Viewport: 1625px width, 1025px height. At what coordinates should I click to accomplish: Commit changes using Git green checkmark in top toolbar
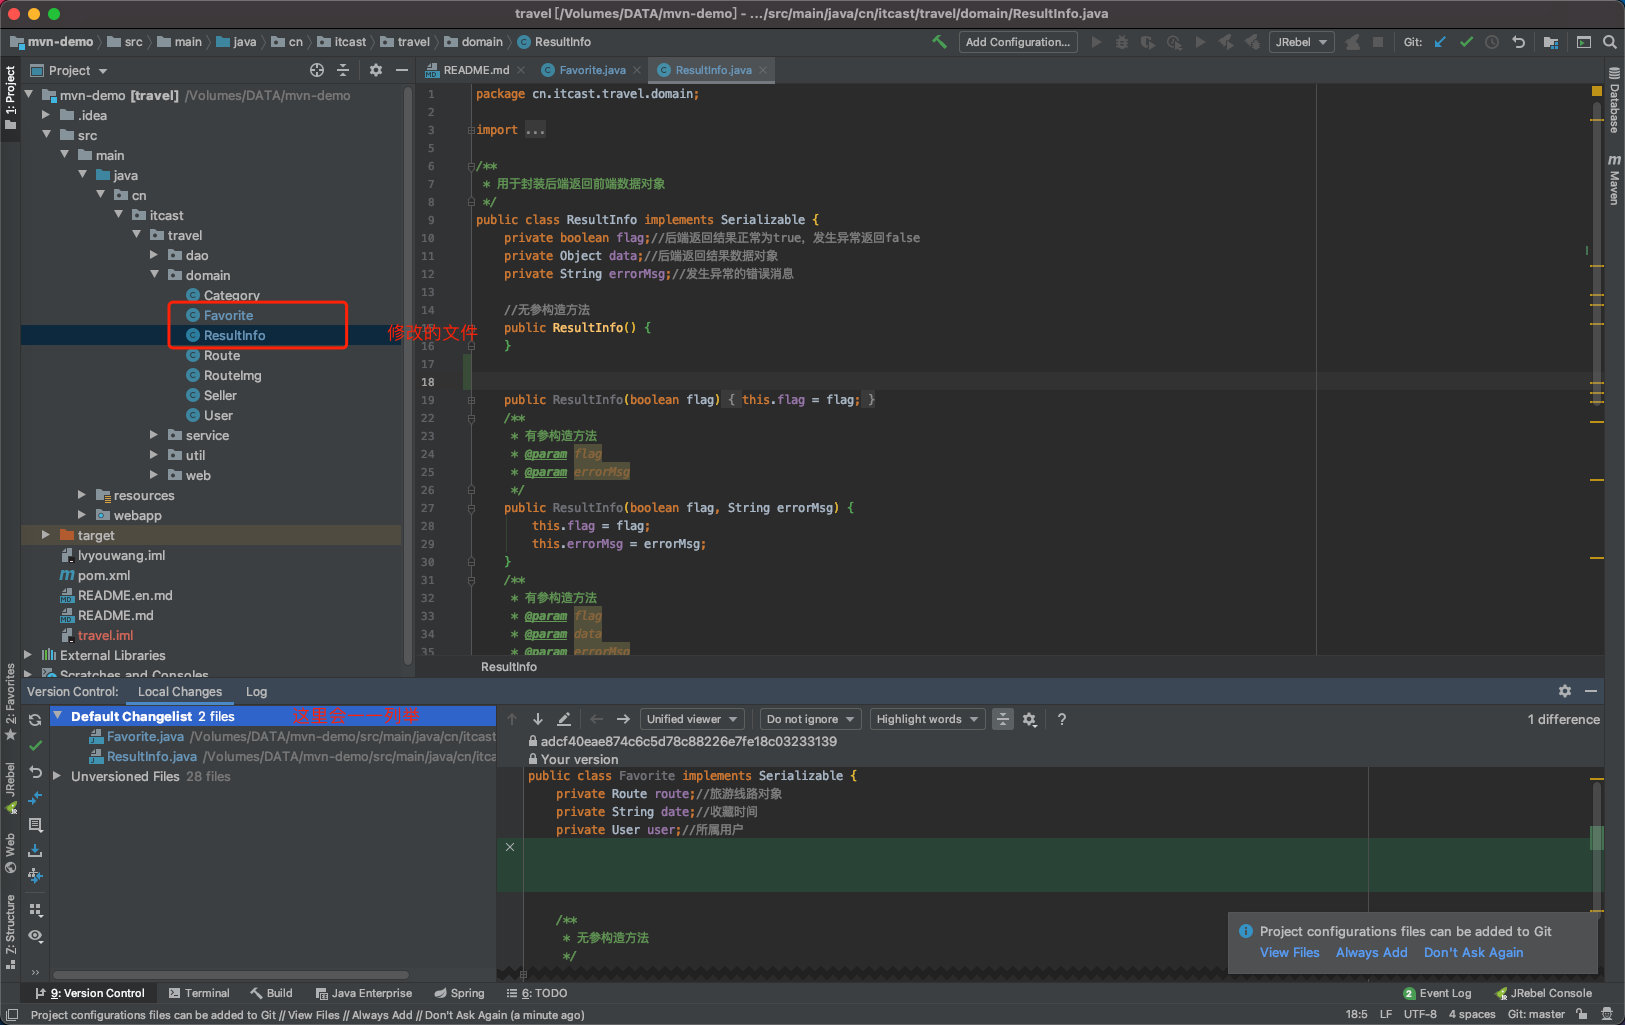point(1466,42)
